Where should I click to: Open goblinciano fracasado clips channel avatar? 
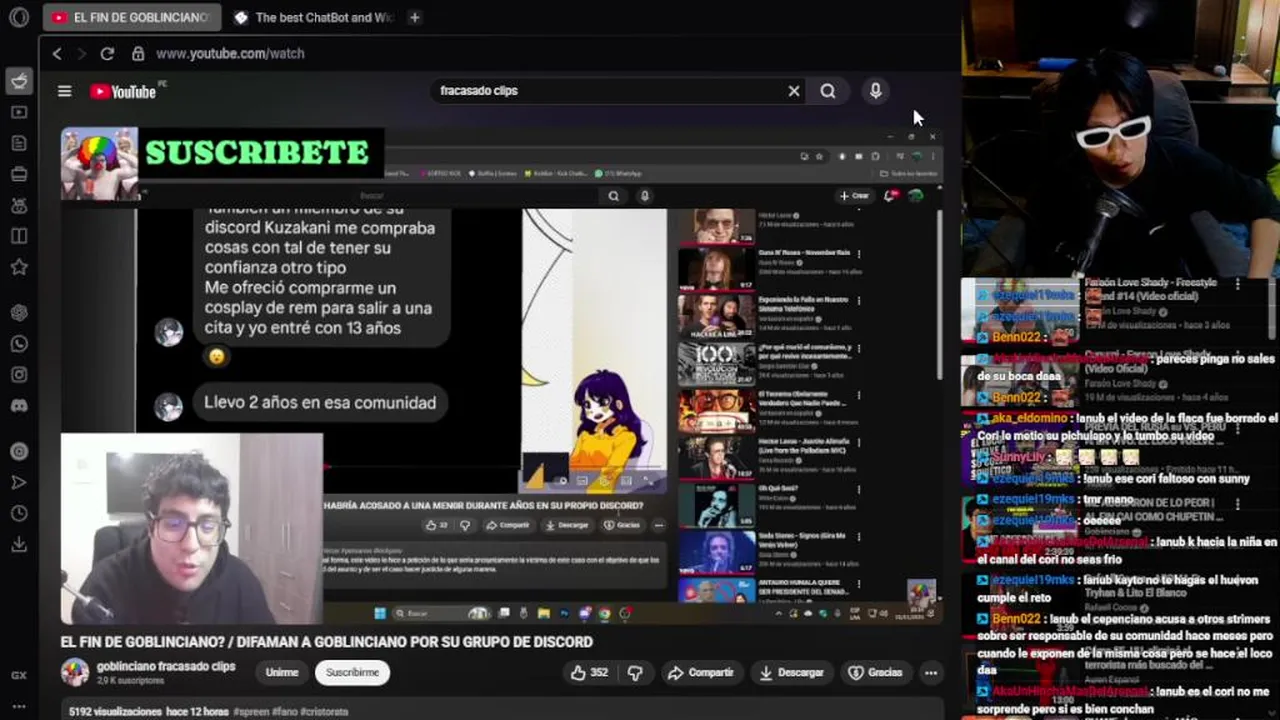click(x=75, y=672)
